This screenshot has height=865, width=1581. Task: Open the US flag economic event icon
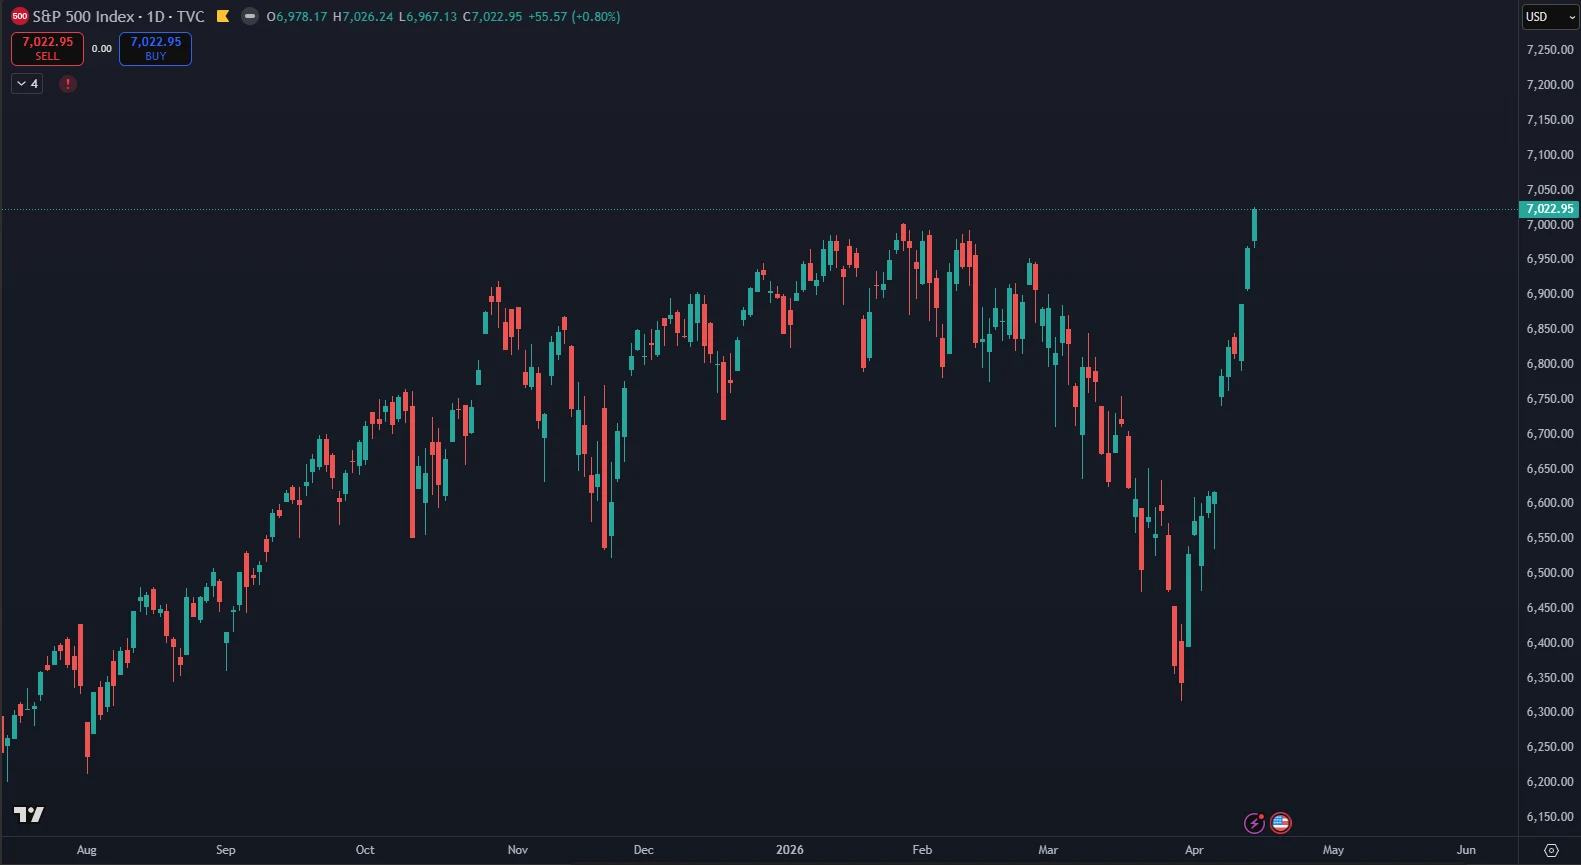coord(1281,823)
